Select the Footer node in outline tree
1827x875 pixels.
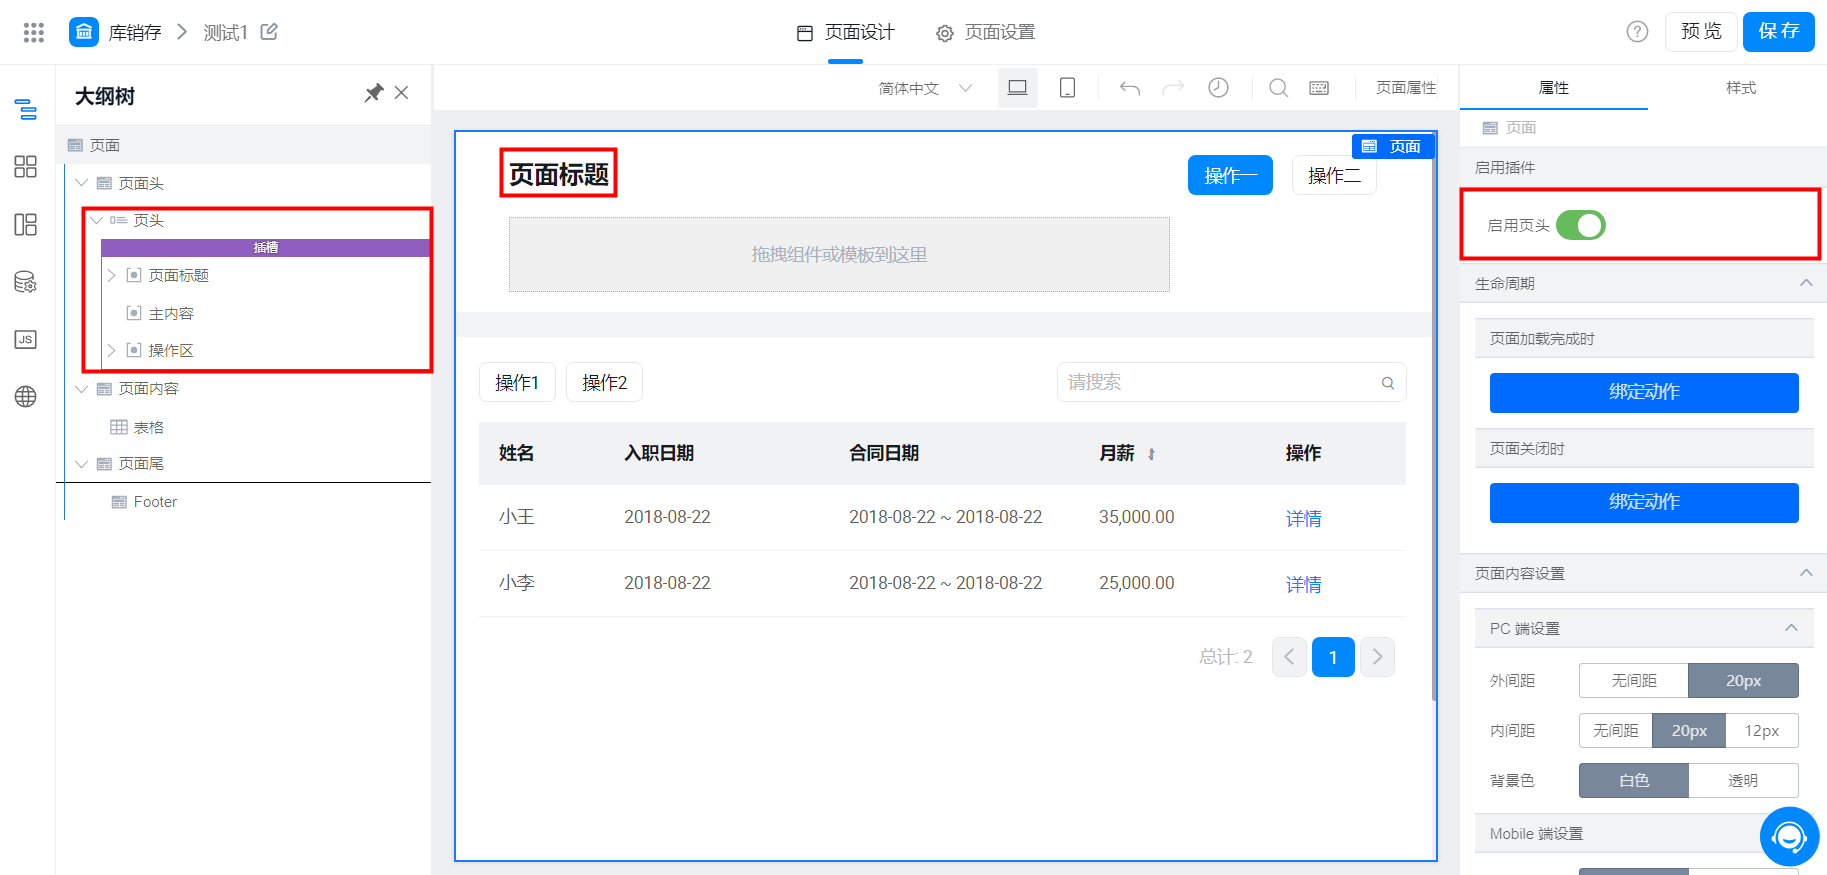click(x=155, y=502)
